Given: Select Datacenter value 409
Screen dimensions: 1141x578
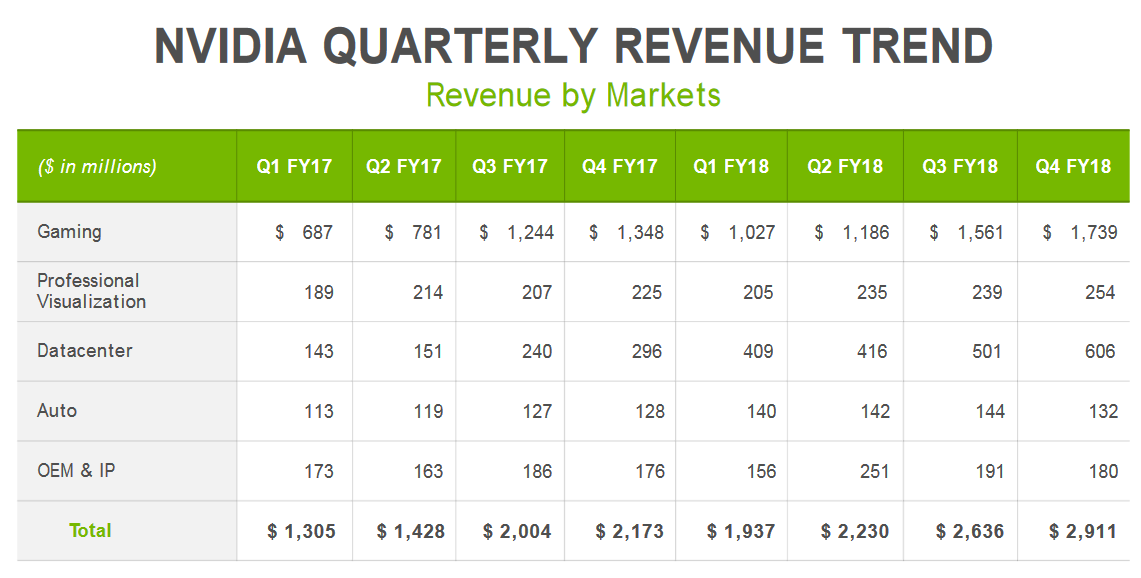Looking at the screenshot, I should tap(758, 352).
